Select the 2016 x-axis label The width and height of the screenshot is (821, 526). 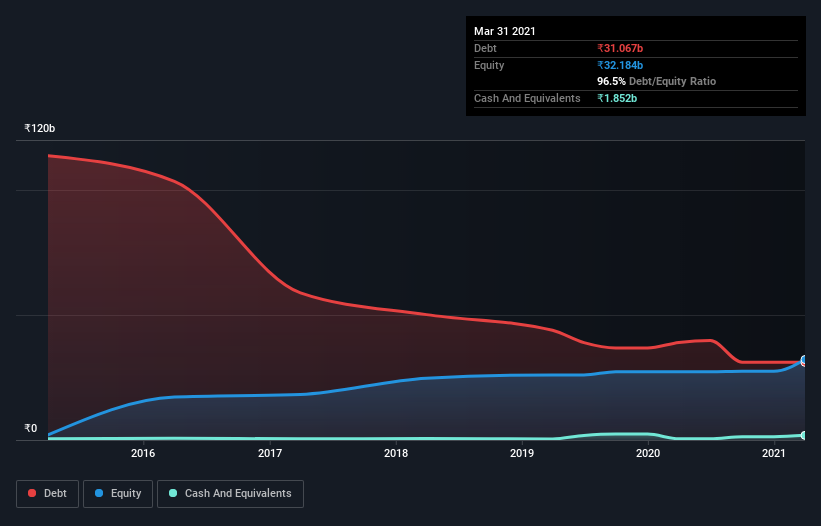tap(143, 453)
